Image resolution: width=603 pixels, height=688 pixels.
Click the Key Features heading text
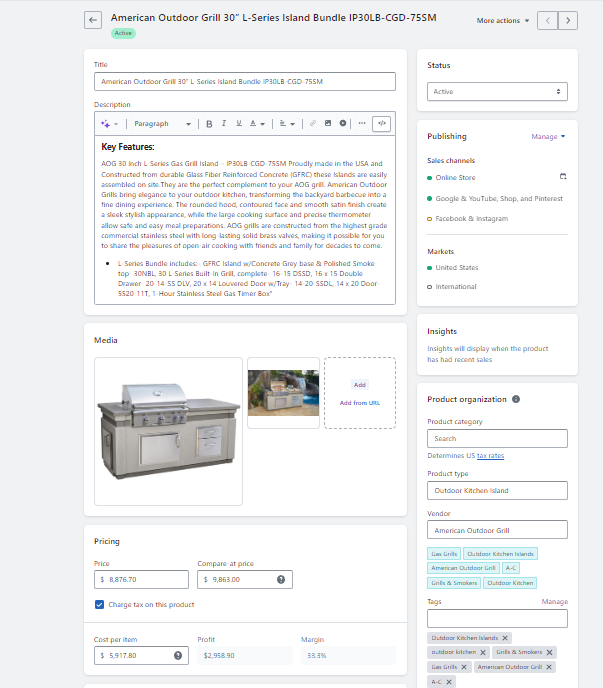[x=128, y=147]
